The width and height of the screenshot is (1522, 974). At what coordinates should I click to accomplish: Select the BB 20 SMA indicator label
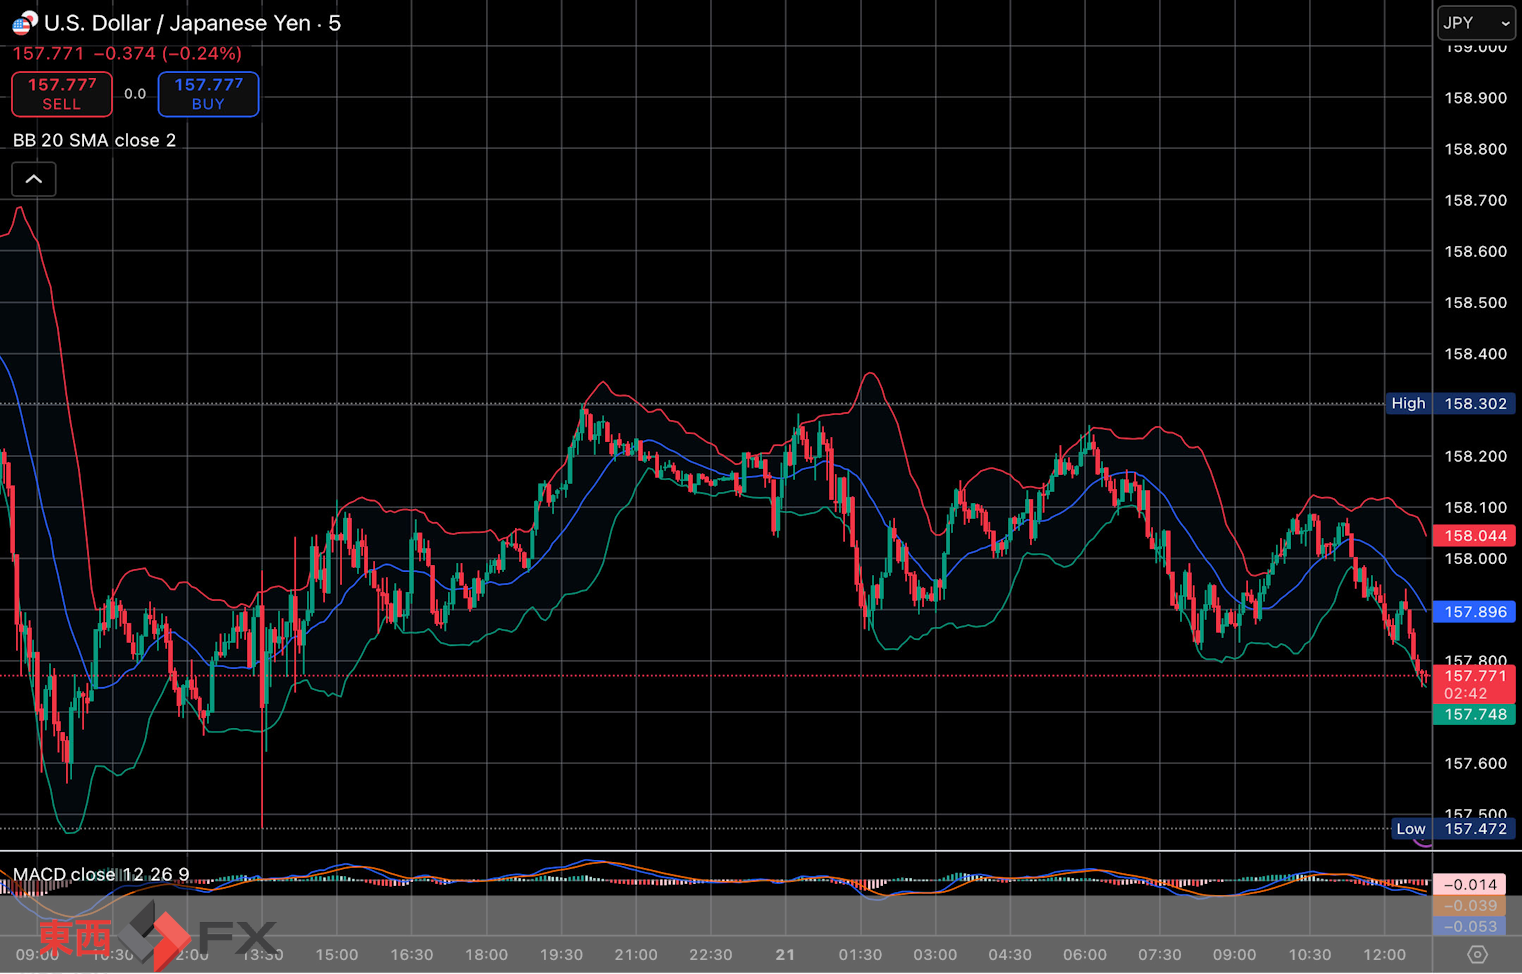(94, 140)
